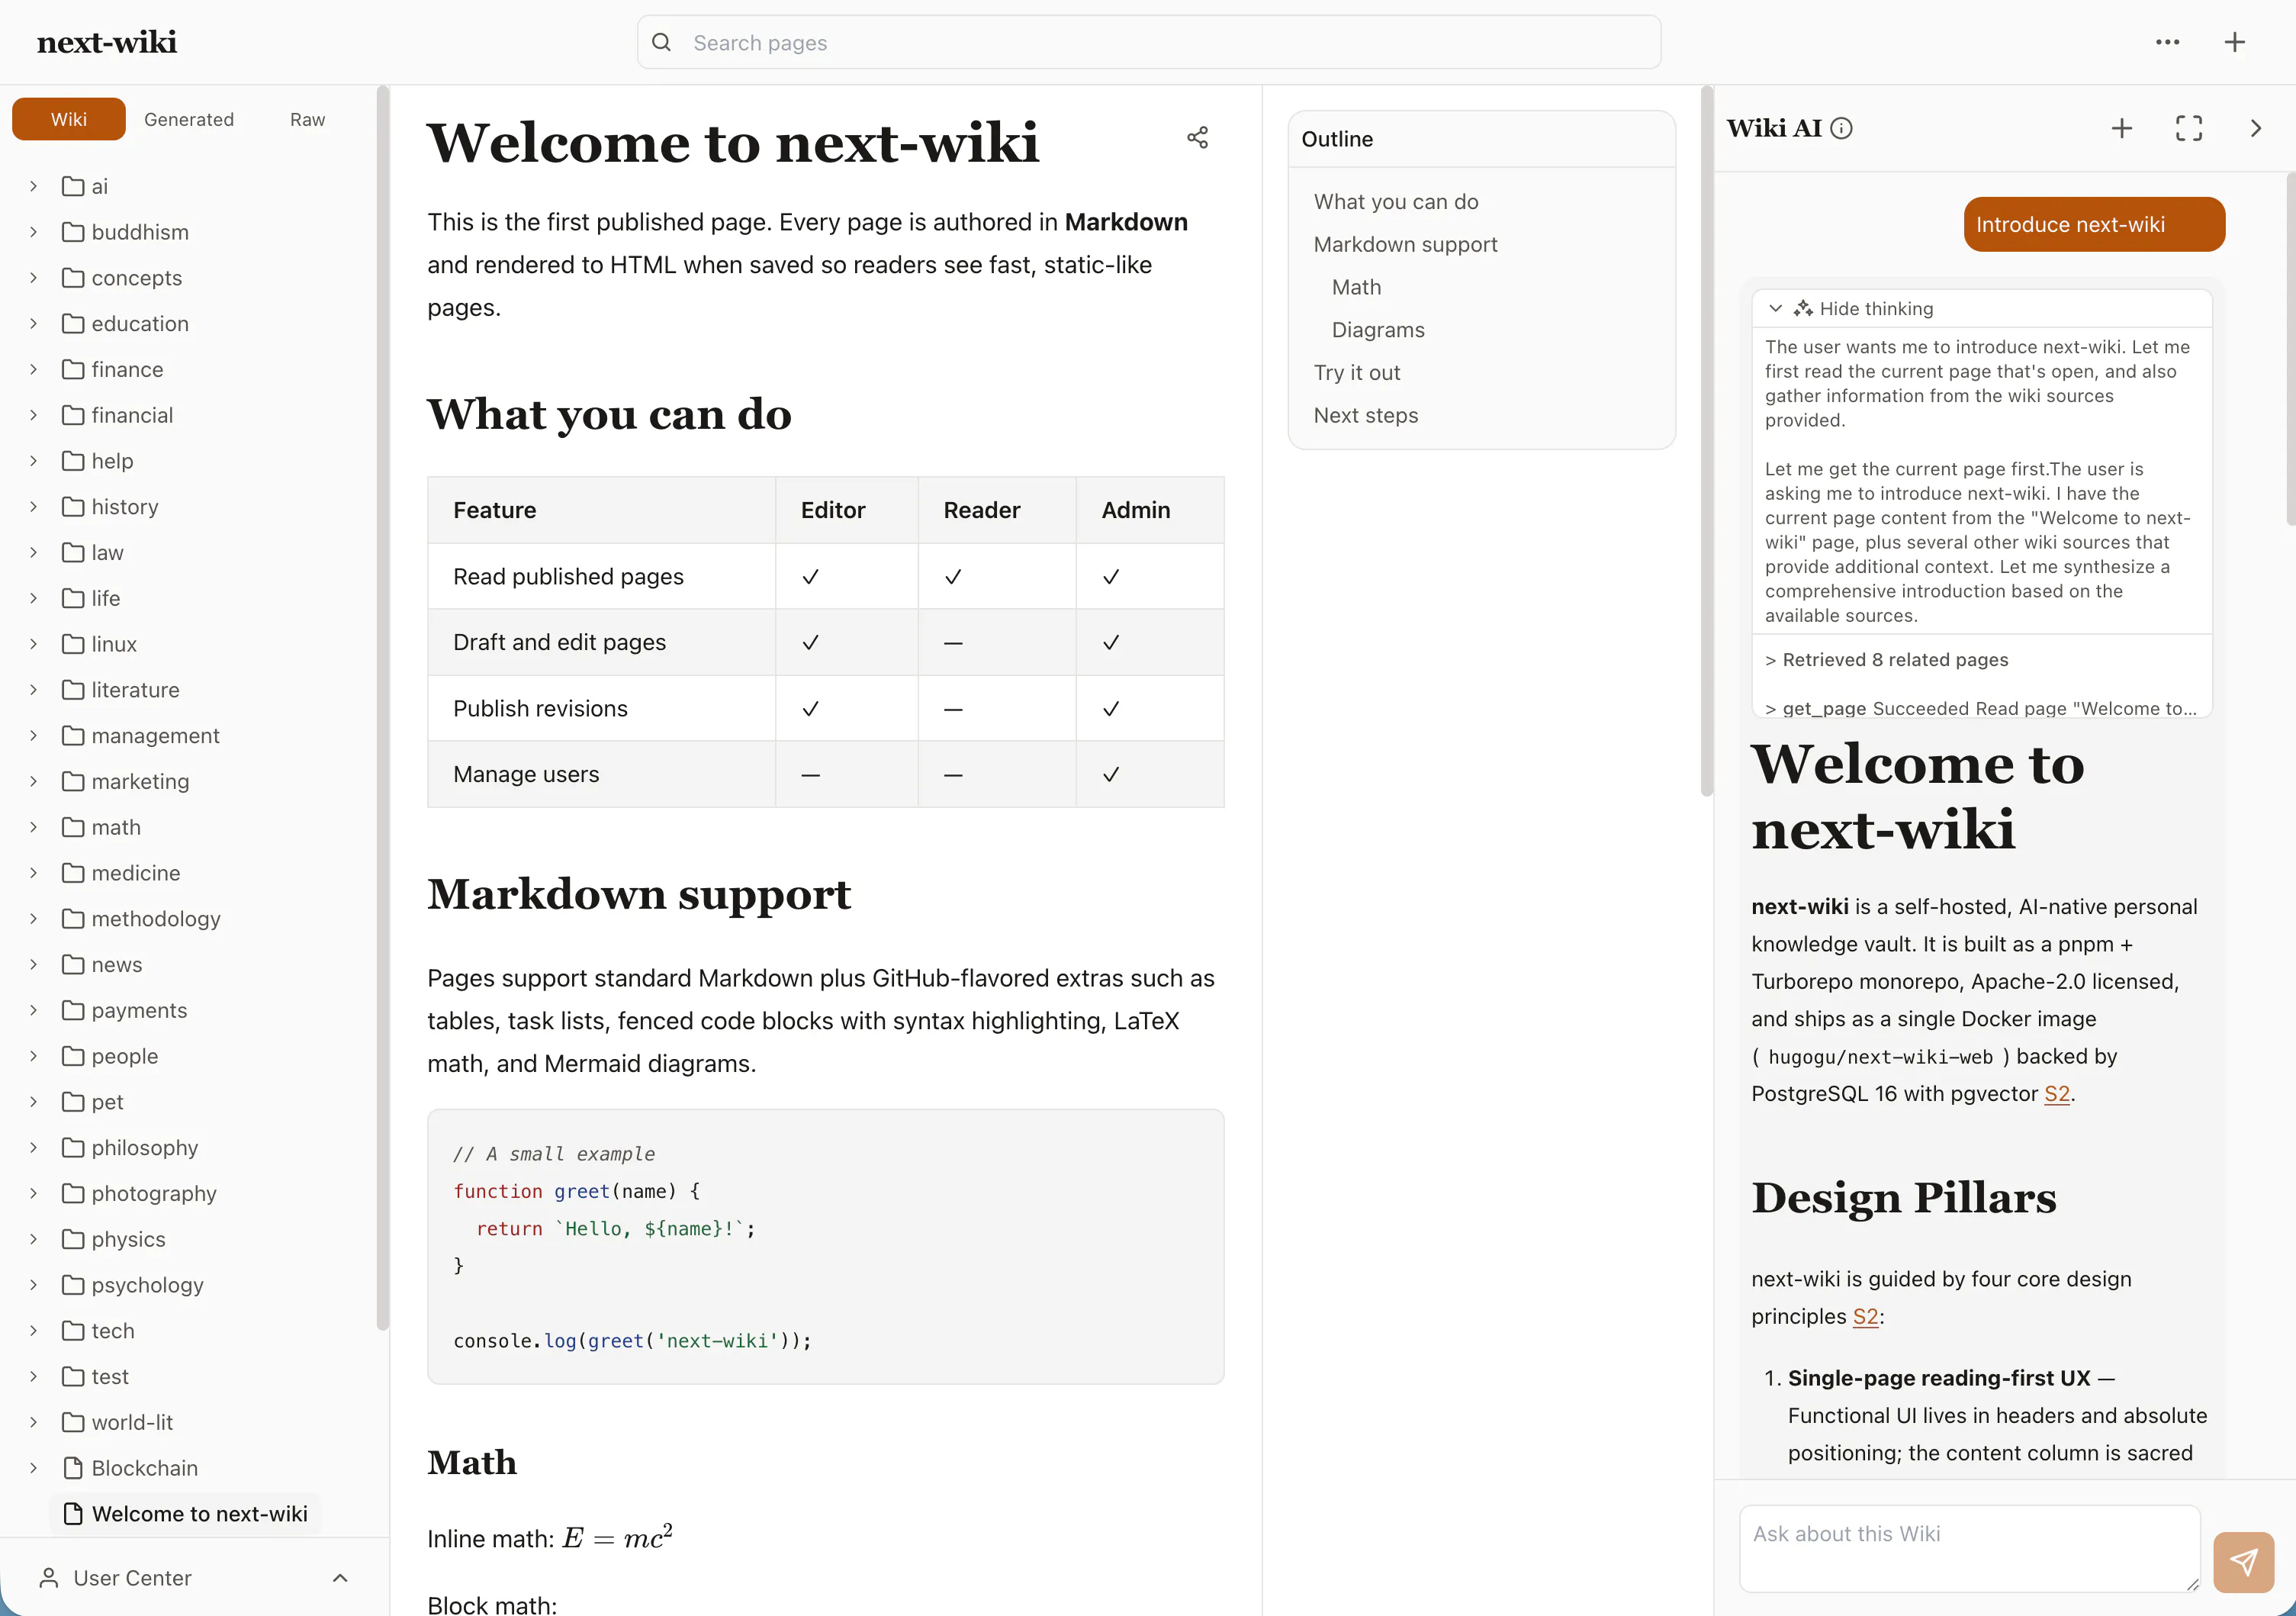Expand the math folder chevron
The height and width of the screenshot is (1616, 2296).
(33, 827)
